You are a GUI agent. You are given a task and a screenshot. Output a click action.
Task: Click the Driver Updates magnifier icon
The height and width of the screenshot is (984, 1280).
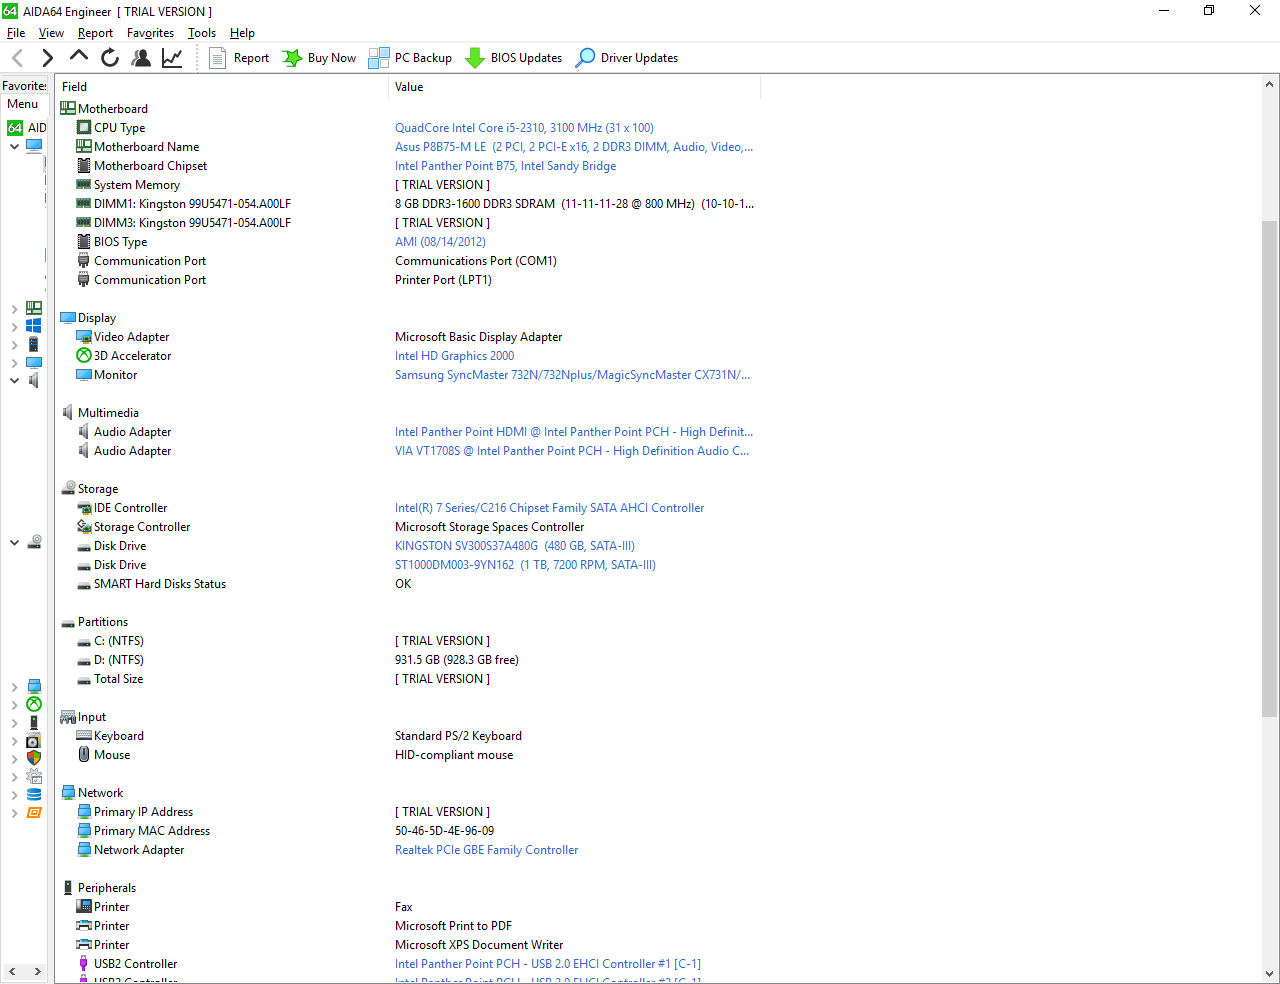(585, 58)
